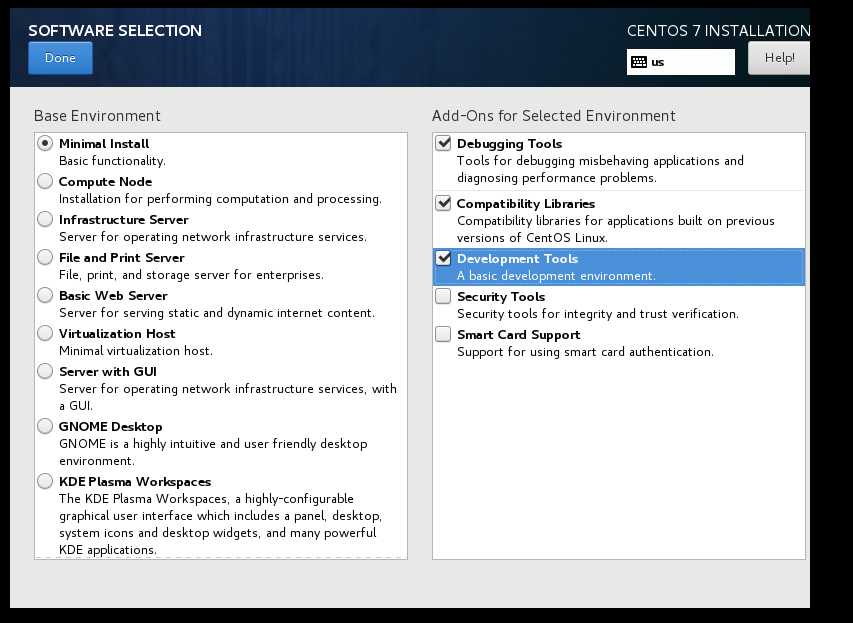The image size is (853, 623).
Task: Select the Compute Node radio button
Action: [45, 181]
